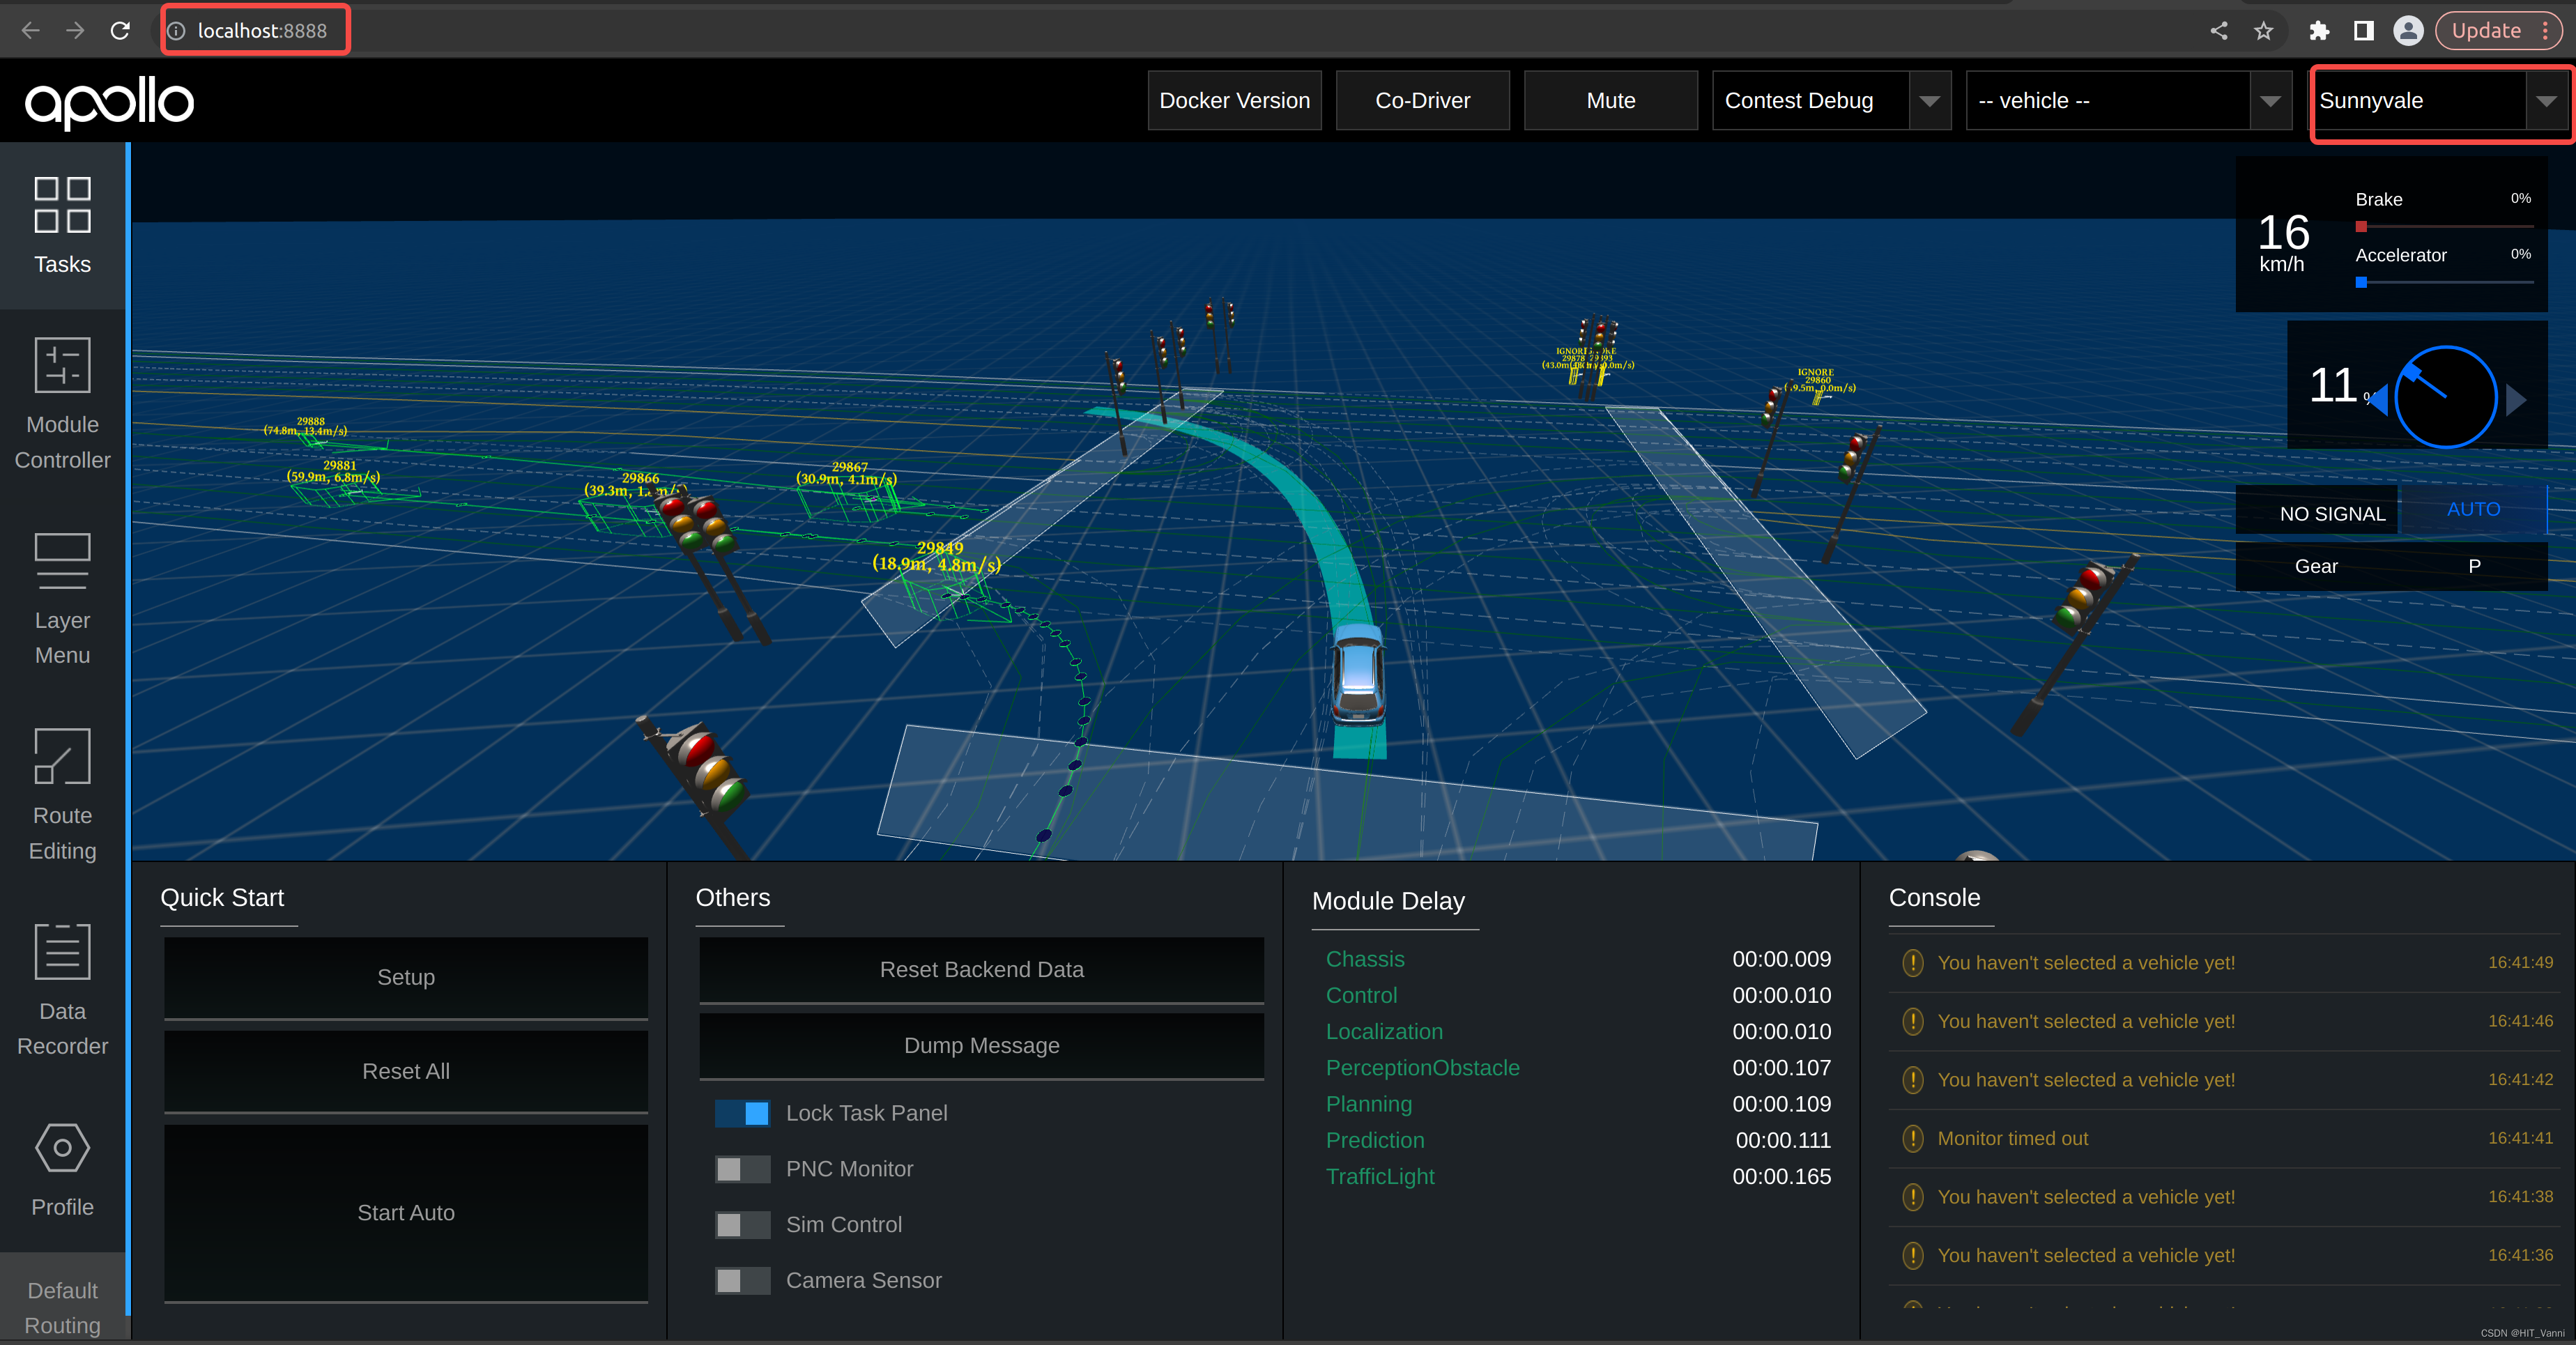
Task: Expand the Sunnyvale map dropdown
Action: click(2546, 101)
